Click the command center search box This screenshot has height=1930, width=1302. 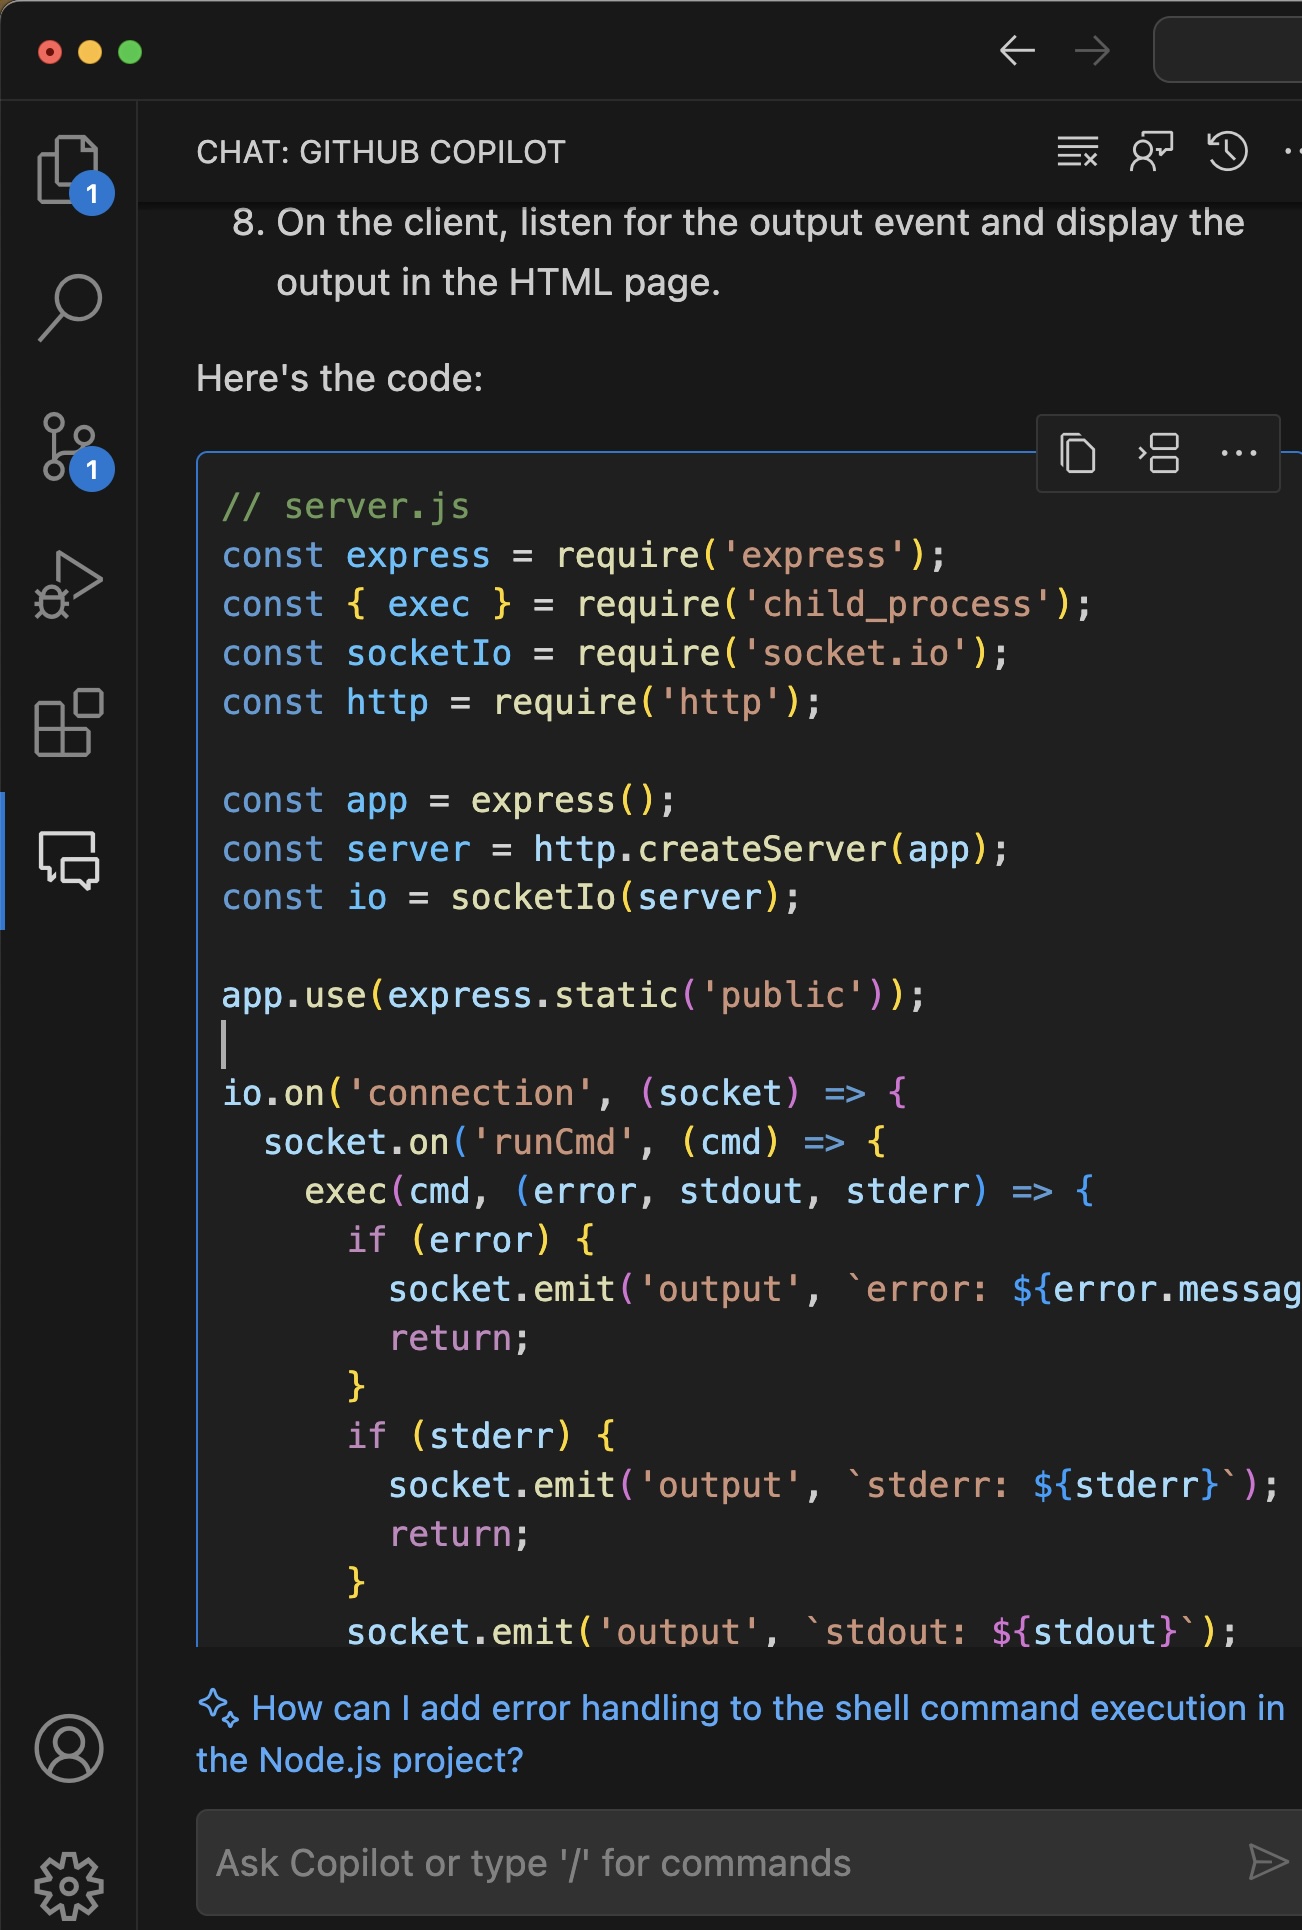pos(1228,49)
